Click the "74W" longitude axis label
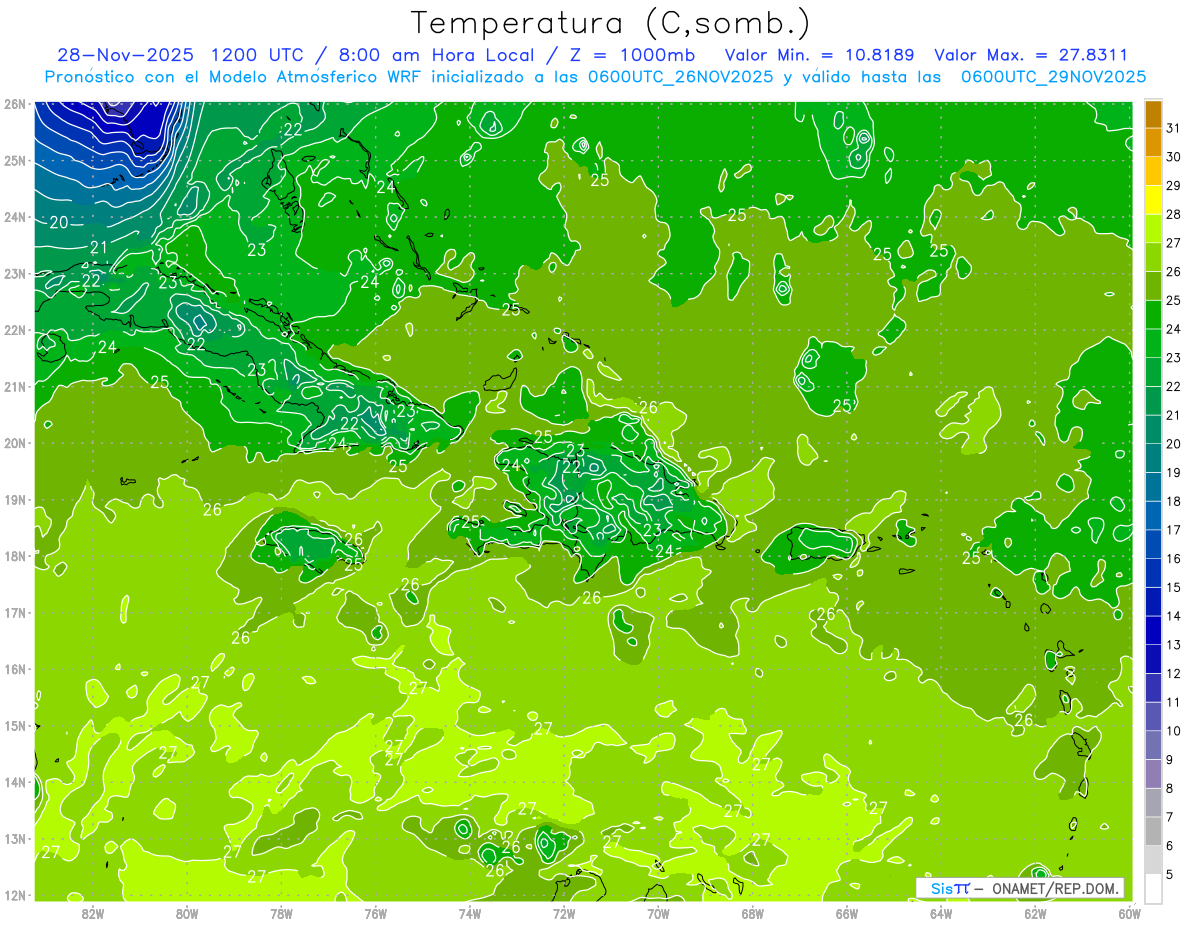 [x=470, y=913]
